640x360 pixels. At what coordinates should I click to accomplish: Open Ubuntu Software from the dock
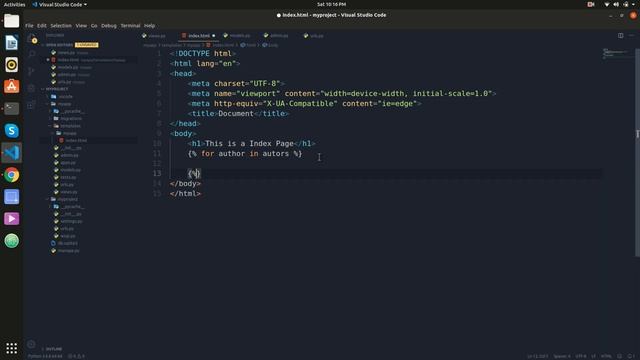tap(11, 87)
